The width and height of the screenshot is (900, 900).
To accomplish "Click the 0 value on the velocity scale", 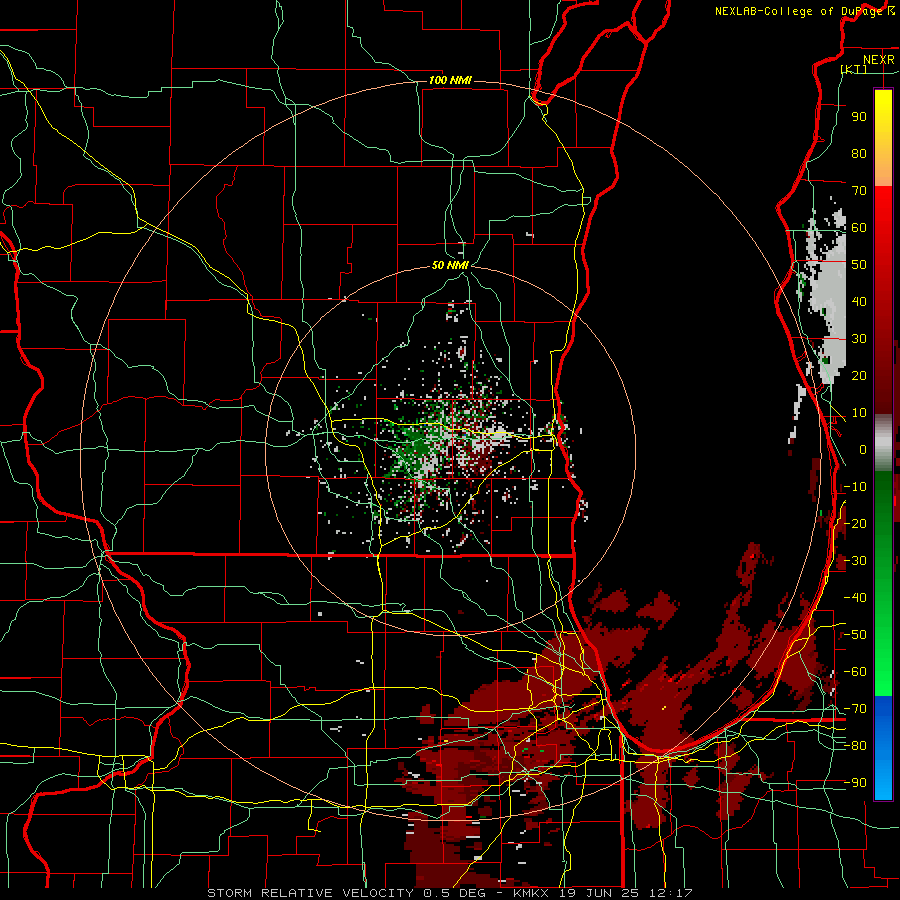I will point(863,449).
